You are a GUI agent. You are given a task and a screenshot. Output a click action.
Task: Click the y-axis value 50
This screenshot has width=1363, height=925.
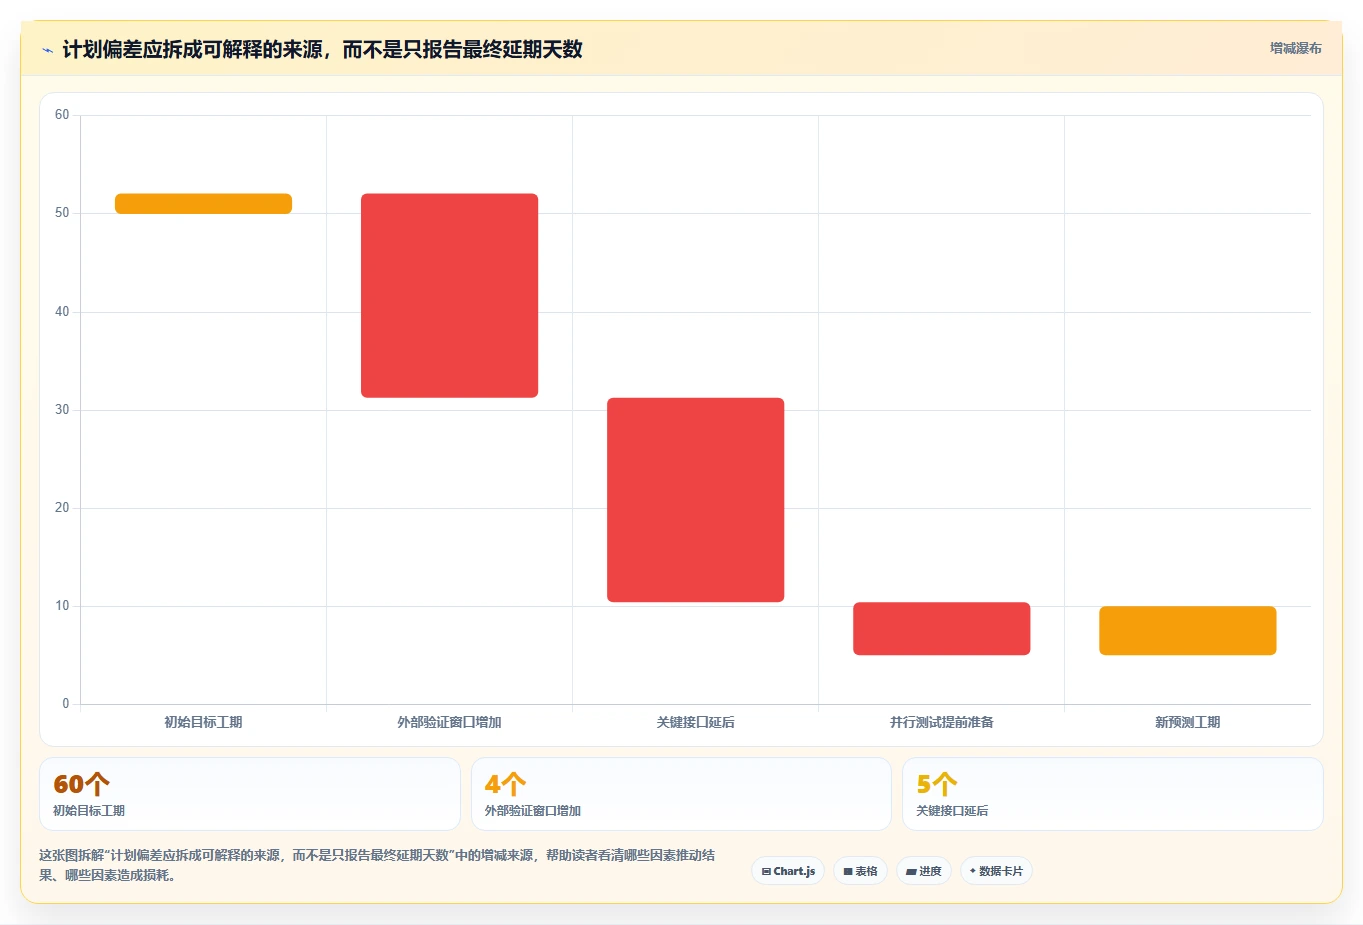coord(62,213)
